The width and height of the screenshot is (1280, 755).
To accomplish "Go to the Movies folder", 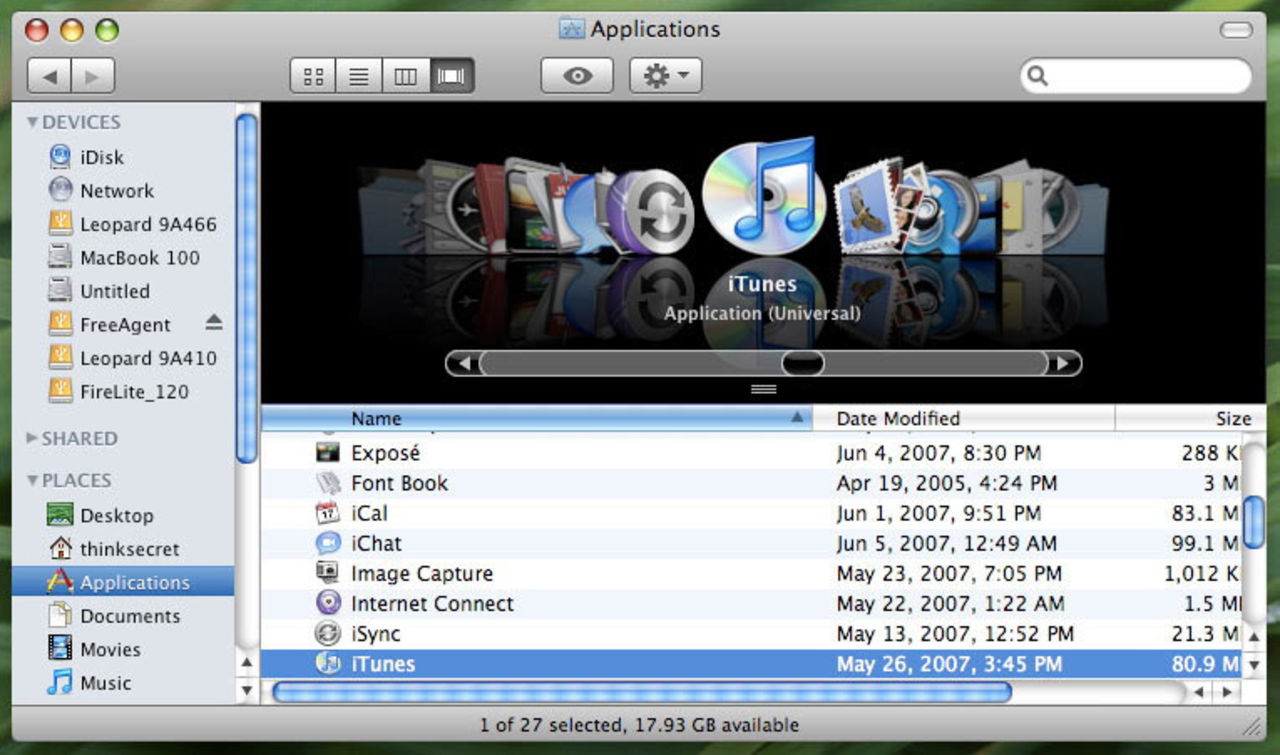I will (110, 649).
